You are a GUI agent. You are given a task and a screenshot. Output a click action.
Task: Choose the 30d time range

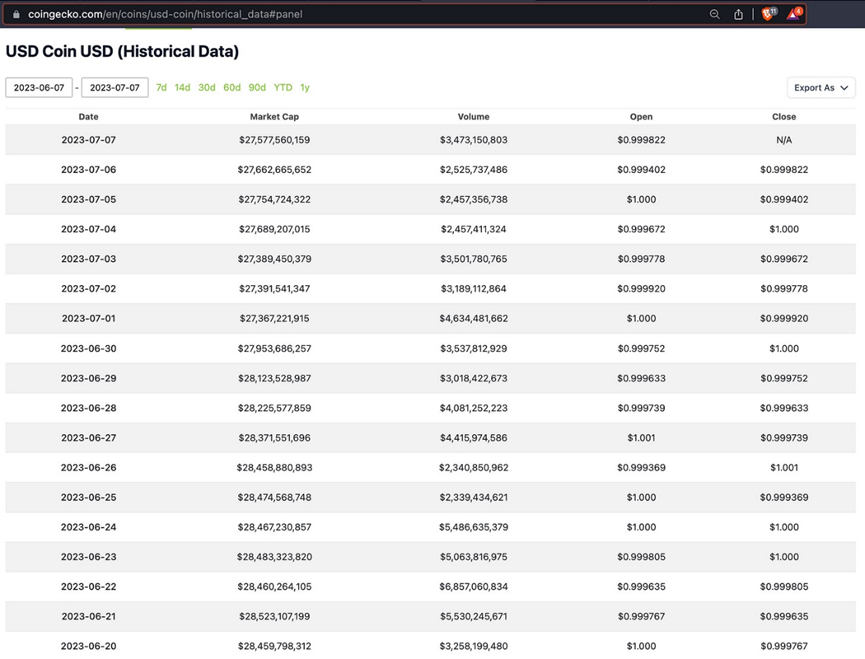(206, 88)
